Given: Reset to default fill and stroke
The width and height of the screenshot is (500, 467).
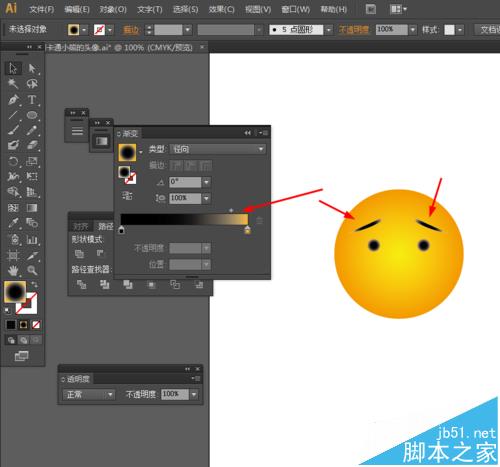Looking at the screenshot, I should (x=7, y=311).
